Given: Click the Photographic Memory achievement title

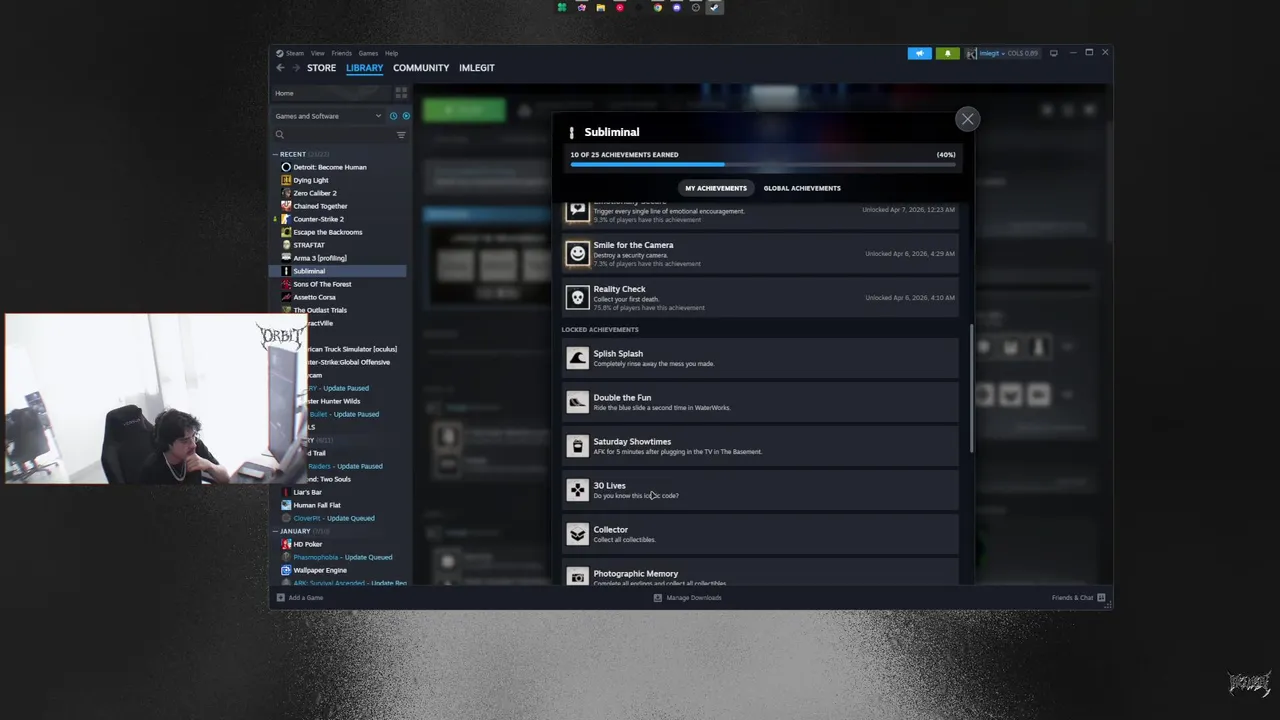Looking at the screenshot, I should point(635,574).
